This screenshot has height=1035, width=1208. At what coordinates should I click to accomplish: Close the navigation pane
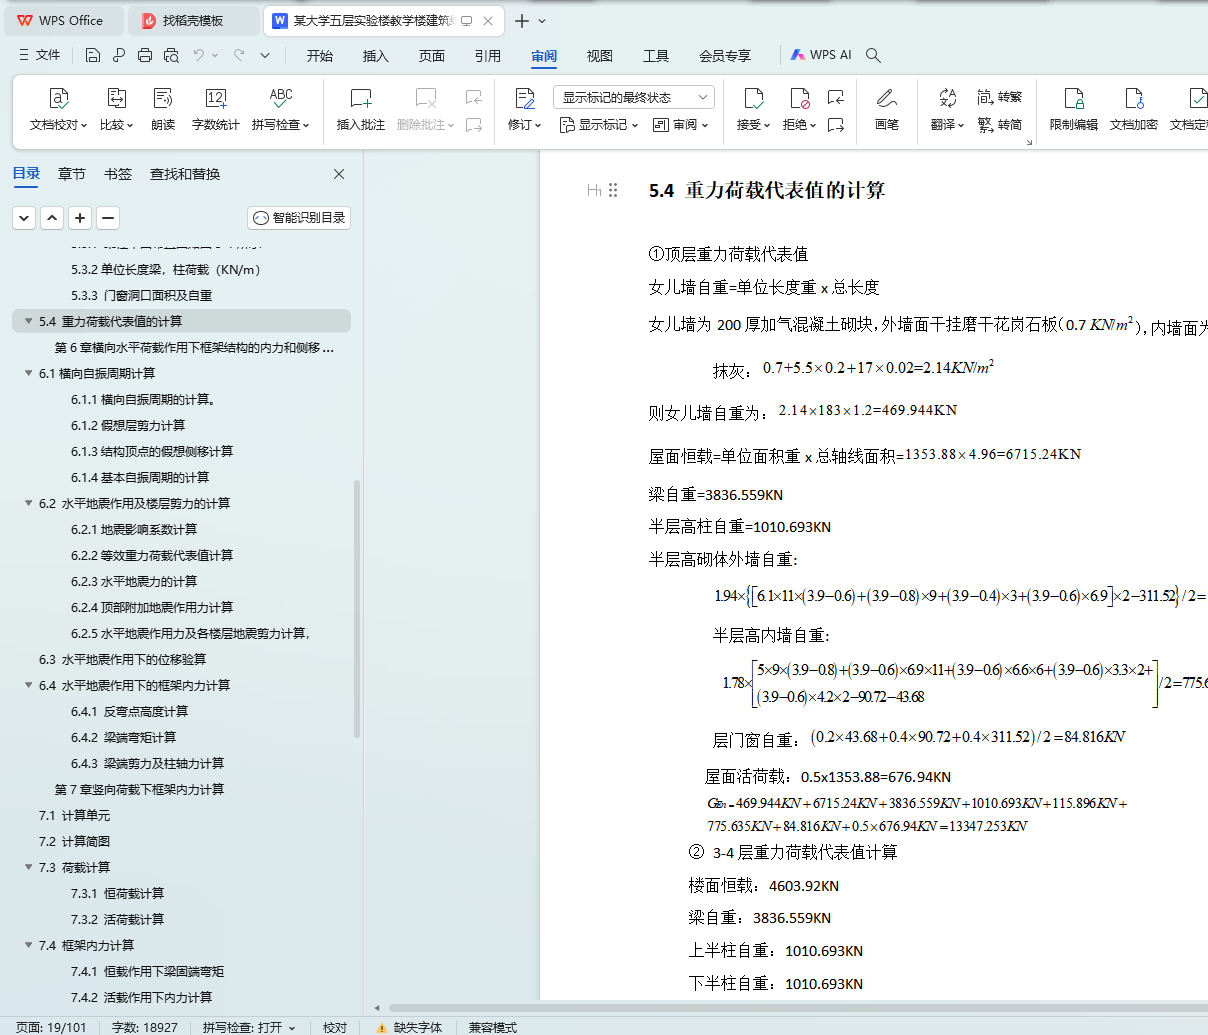[339, 174]
